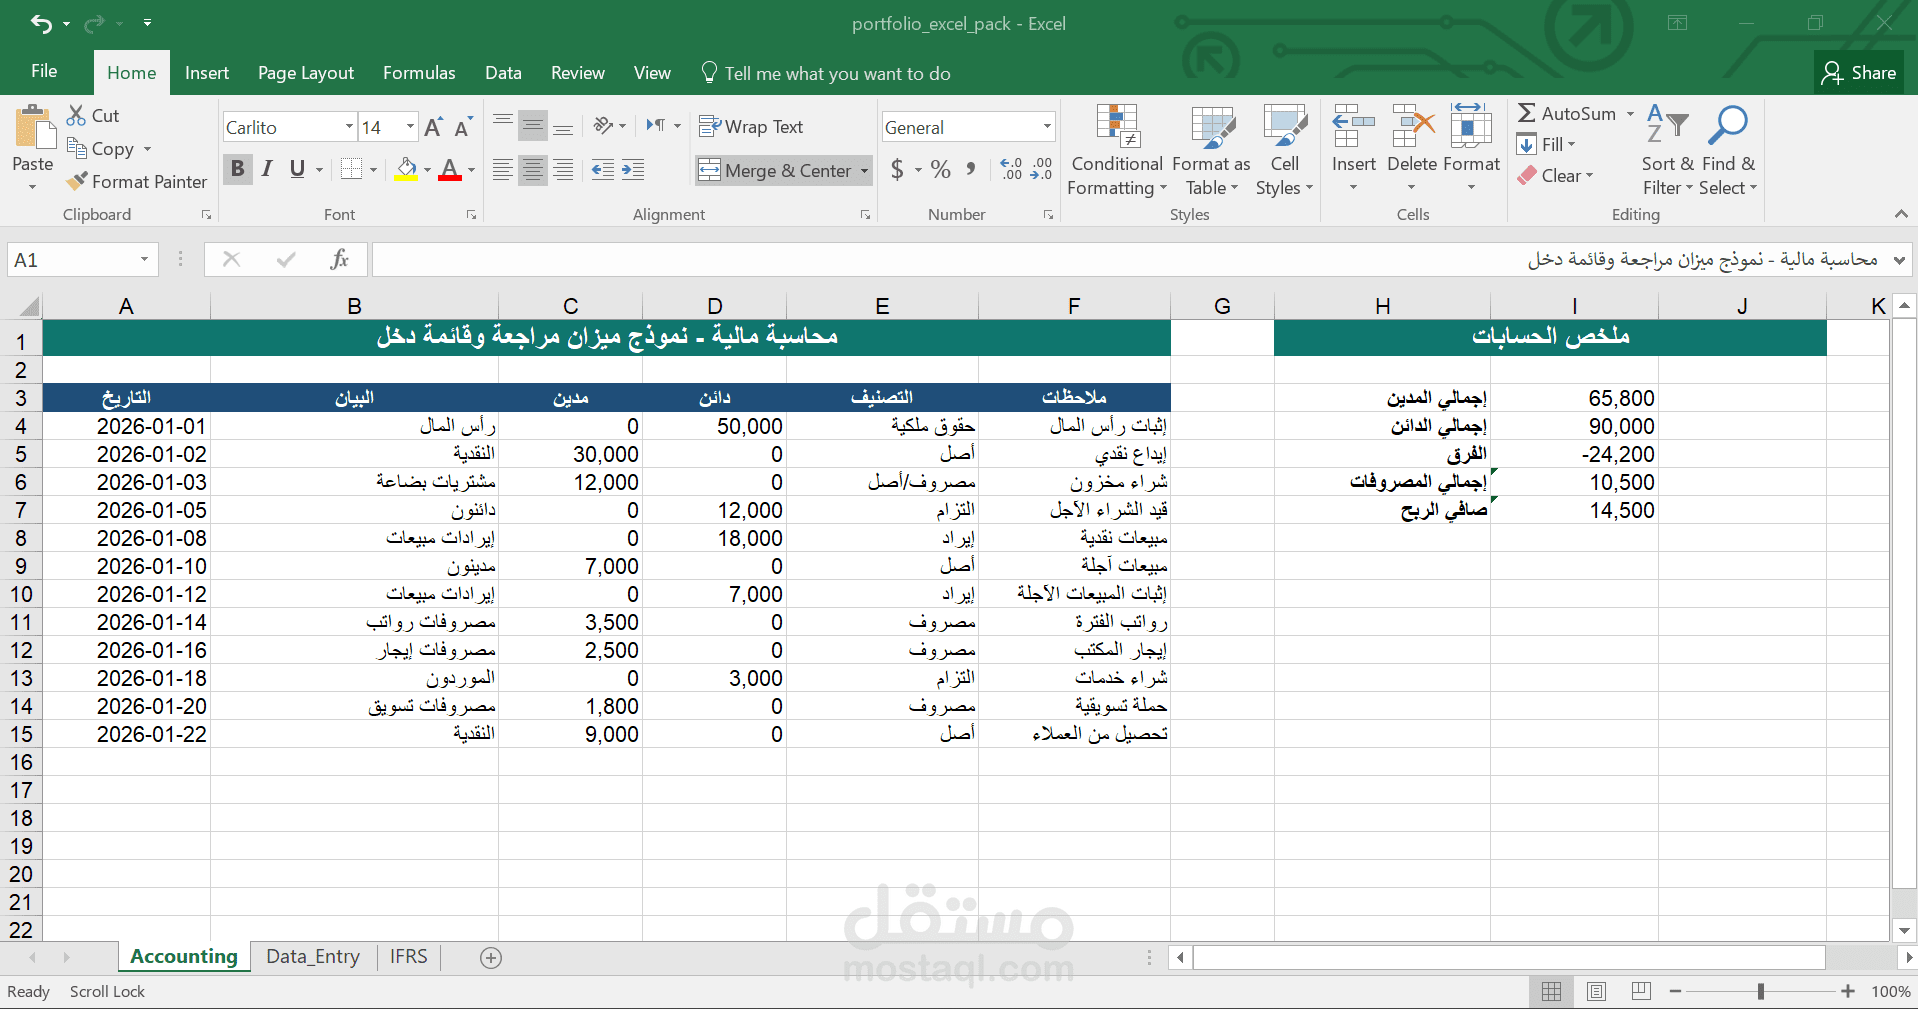This screenshot has height=1009, width=1918.
Task: Open AutoSum dropdown arrow
Action: [x=1630, y=114]
